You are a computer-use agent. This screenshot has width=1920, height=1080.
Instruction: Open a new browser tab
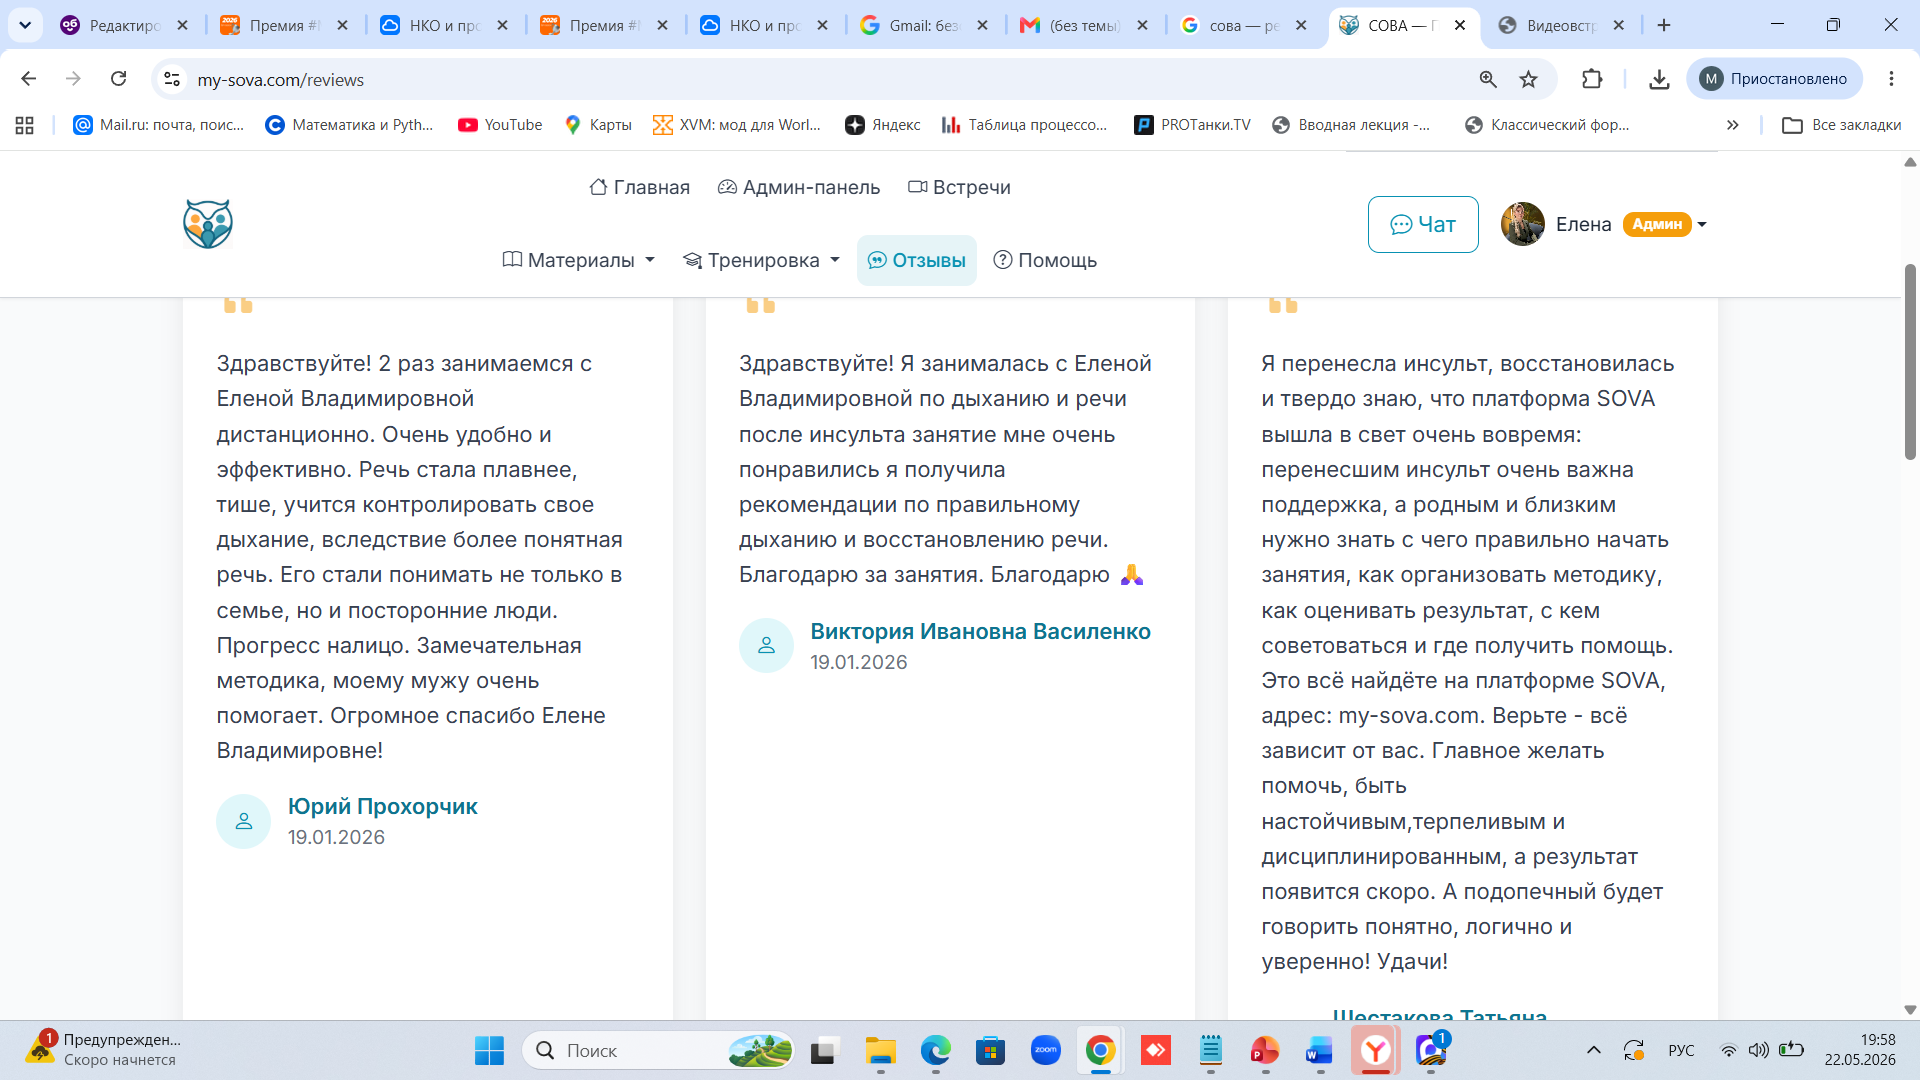[1664, 25]
